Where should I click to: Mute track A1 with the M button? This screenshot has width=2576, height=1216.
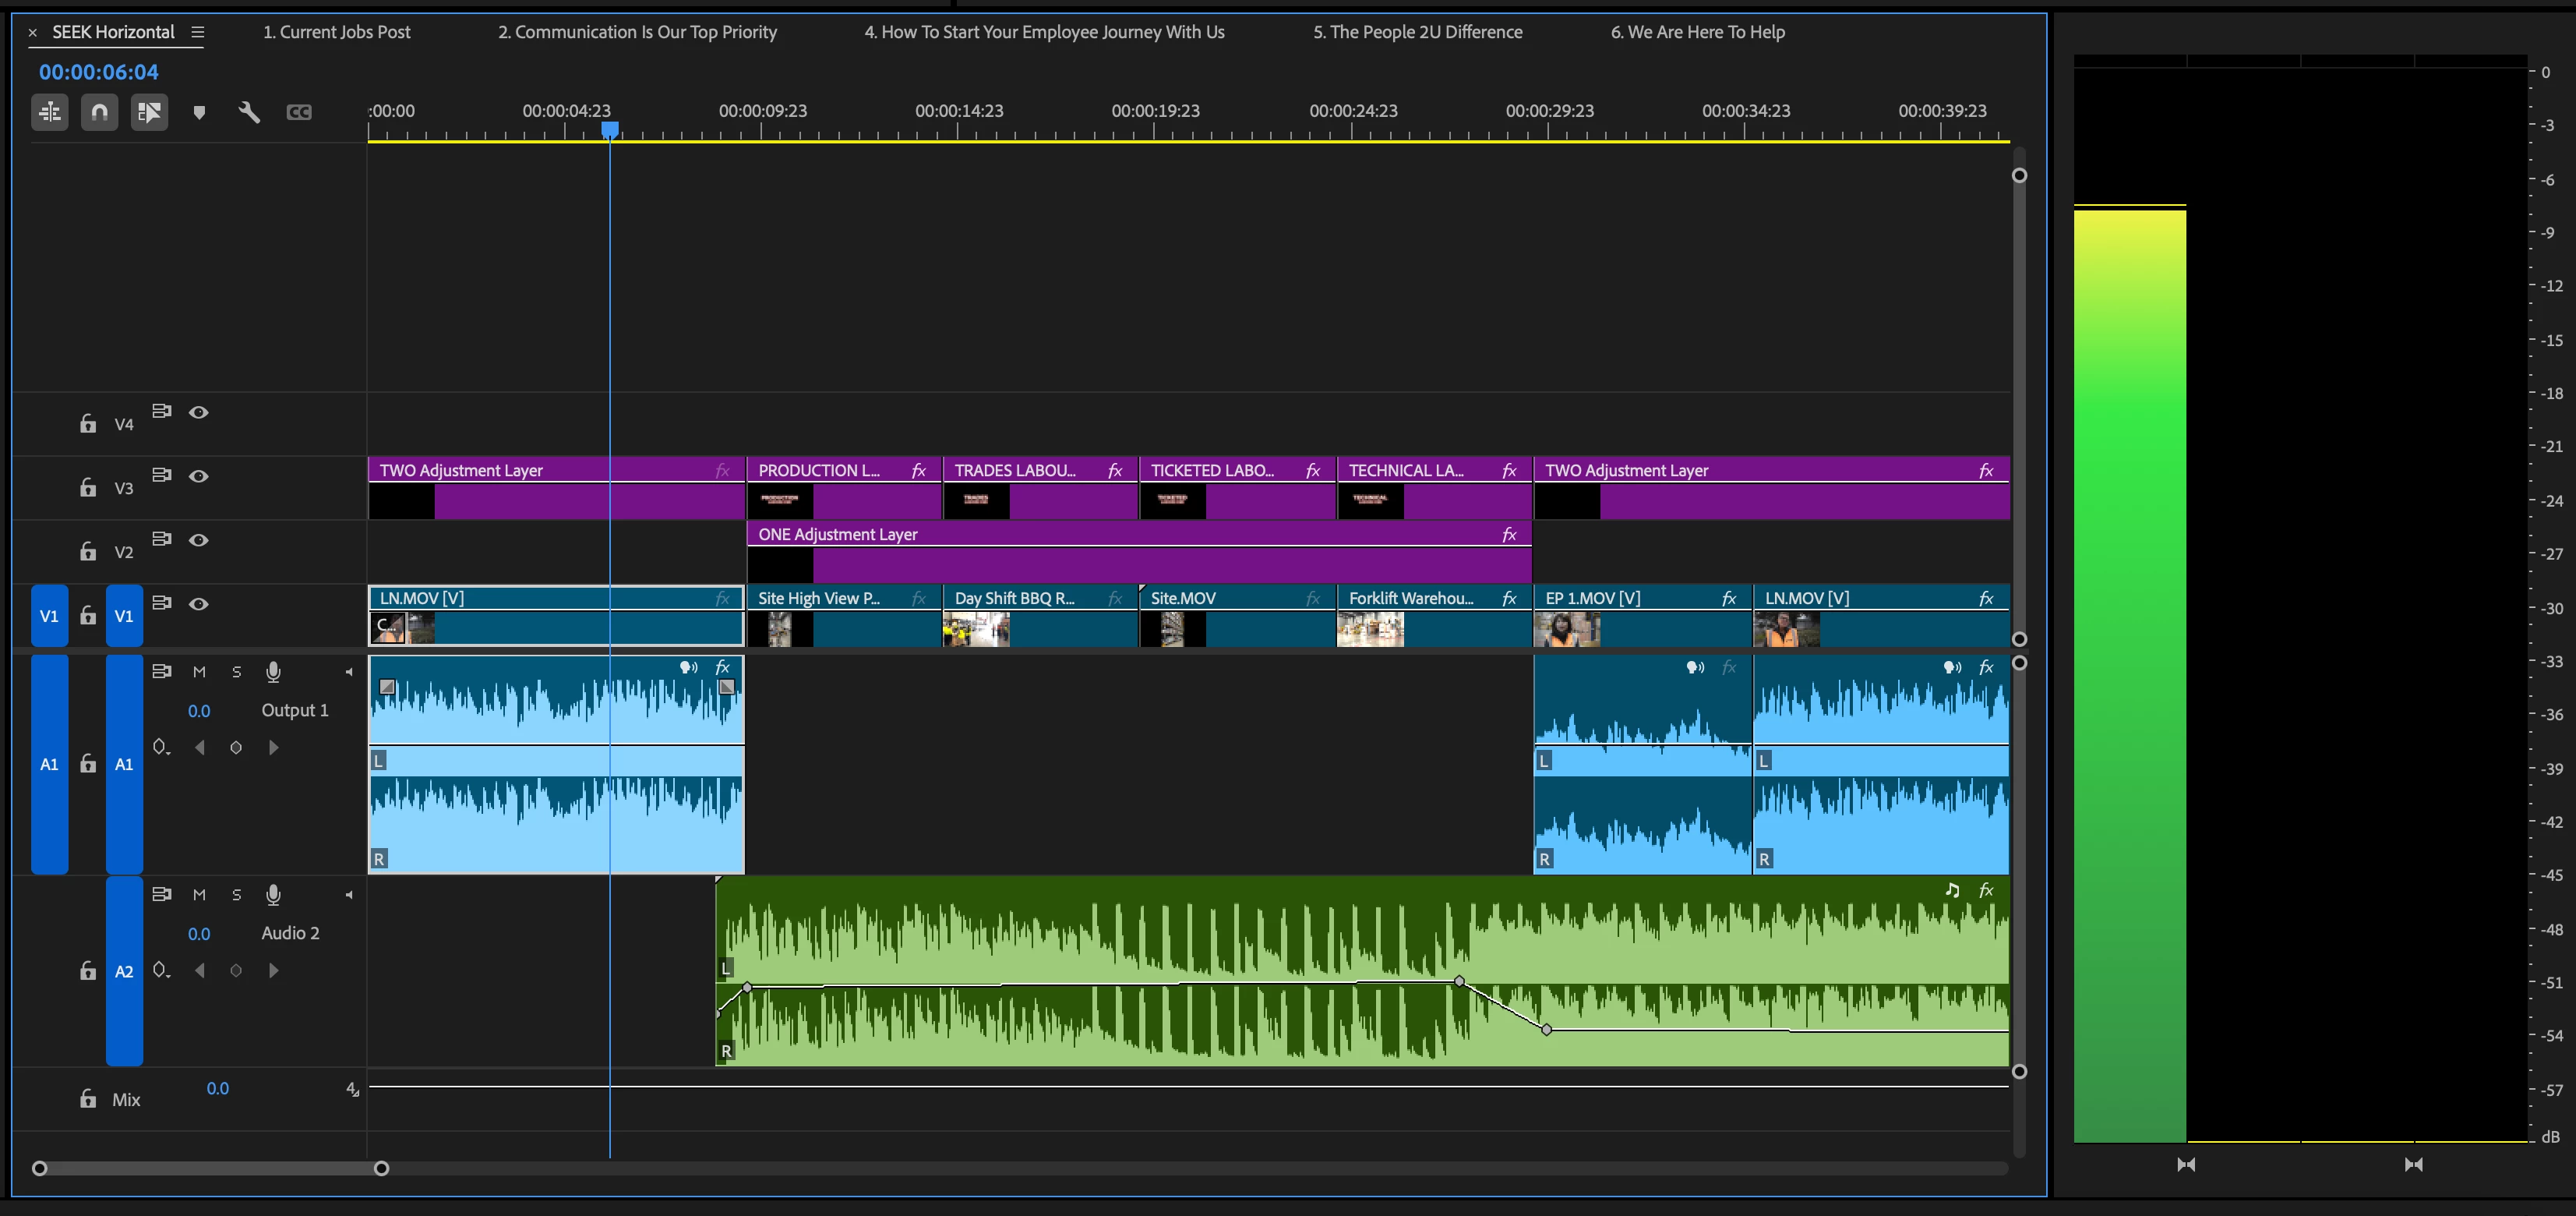[x=199, y=672]
